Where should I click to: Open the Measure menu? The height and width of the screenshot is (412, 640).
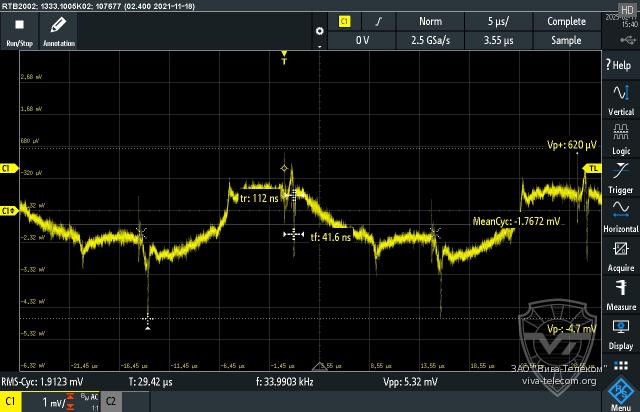coord(621,296)
